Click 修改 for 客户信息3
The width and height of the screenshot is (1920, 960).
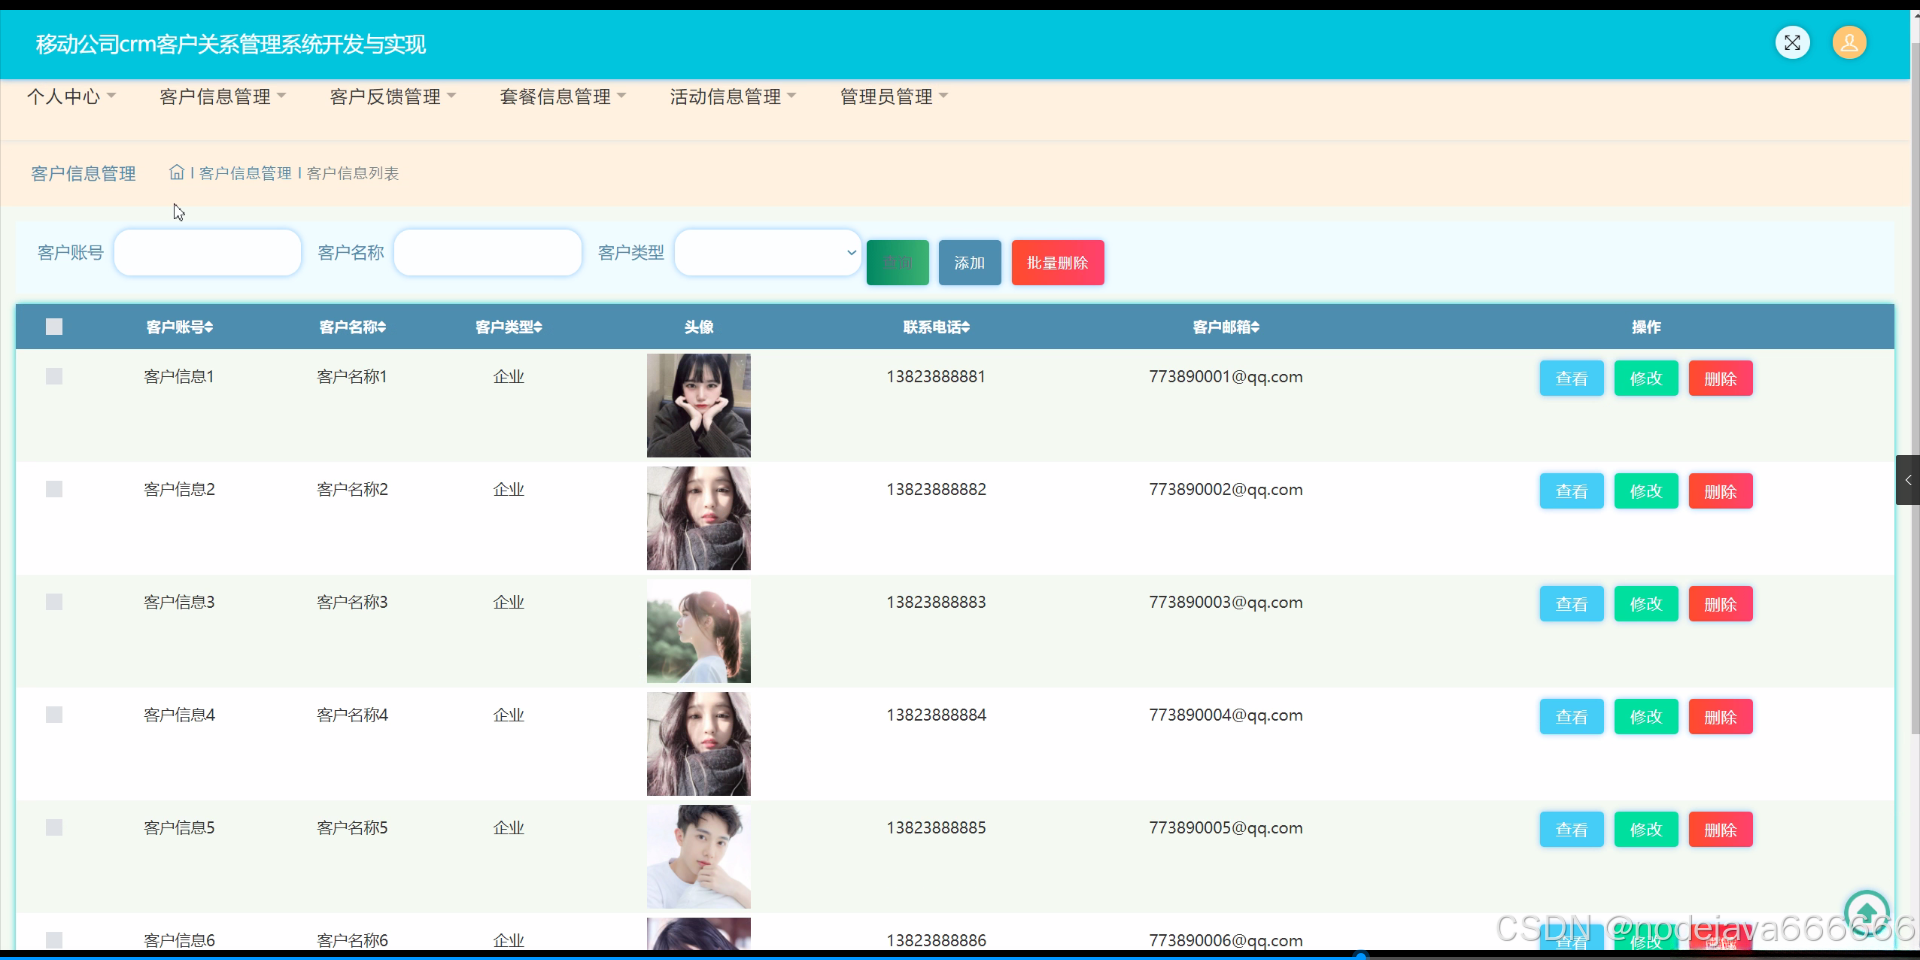[1645, 604]
